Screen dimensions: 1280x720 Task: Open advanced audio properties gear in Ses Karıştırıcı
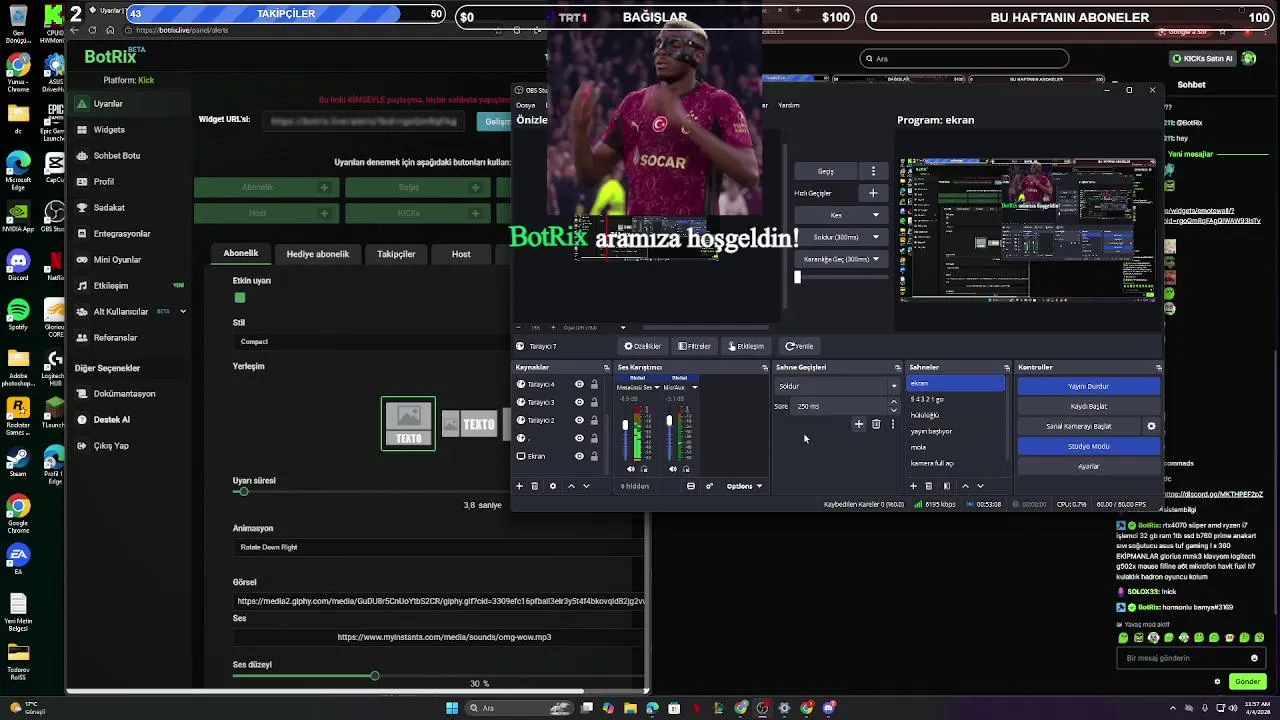709,486
